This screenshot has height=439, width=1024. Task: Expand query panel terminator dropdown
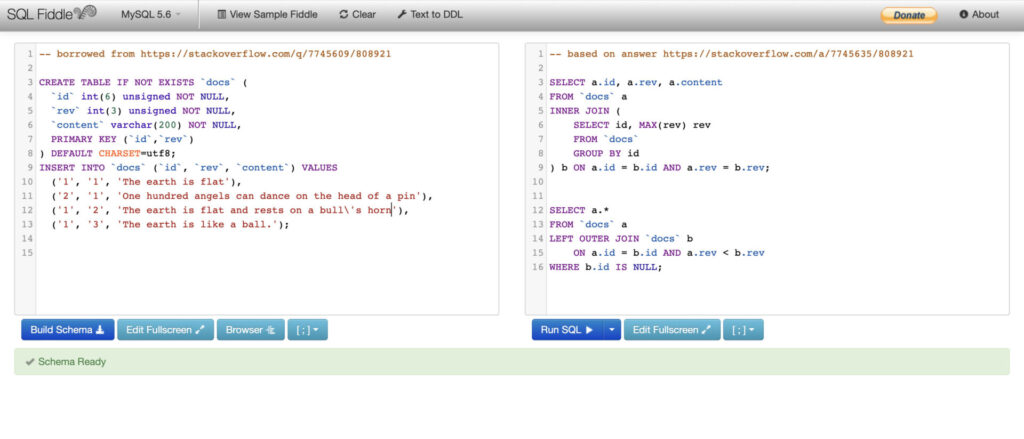[x=742, y=329]
